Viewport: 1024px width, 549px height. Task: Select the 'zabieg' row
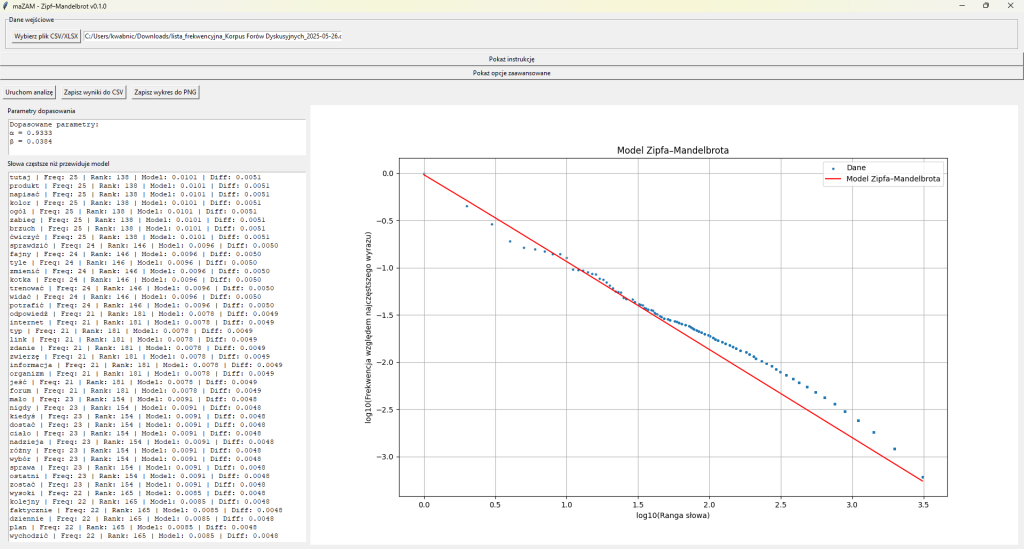[x=137, y=220]
